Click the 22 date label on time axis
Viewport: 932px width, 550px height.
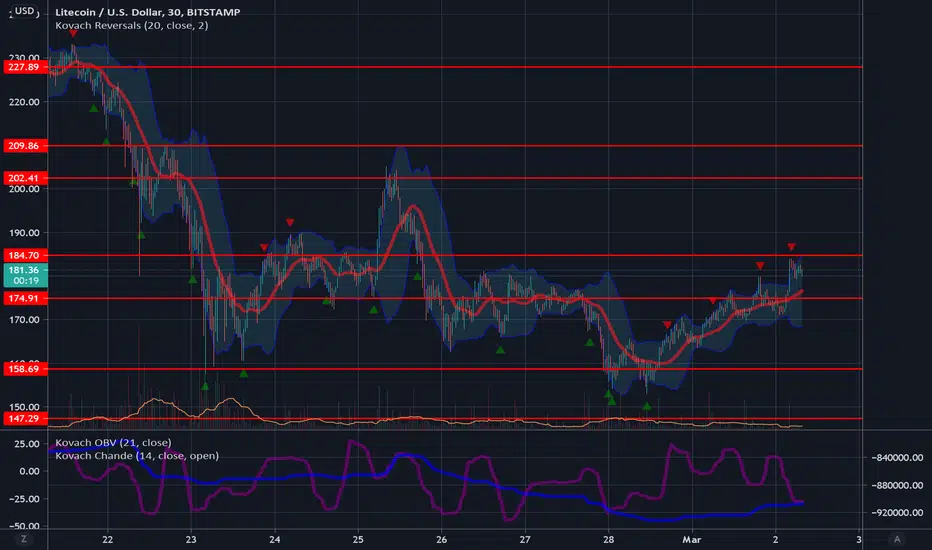coord(108,539)
